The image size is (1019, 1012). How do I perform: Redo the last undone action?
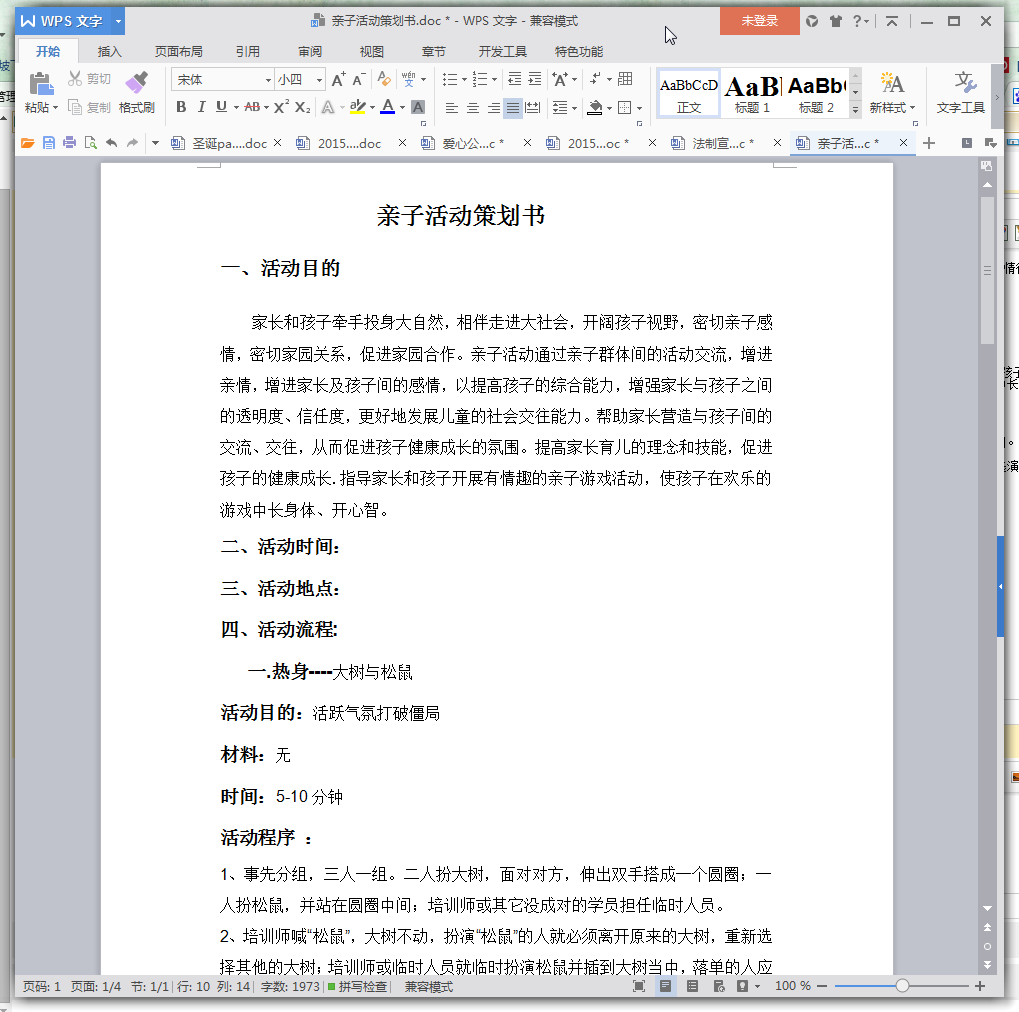coord(133,143)
